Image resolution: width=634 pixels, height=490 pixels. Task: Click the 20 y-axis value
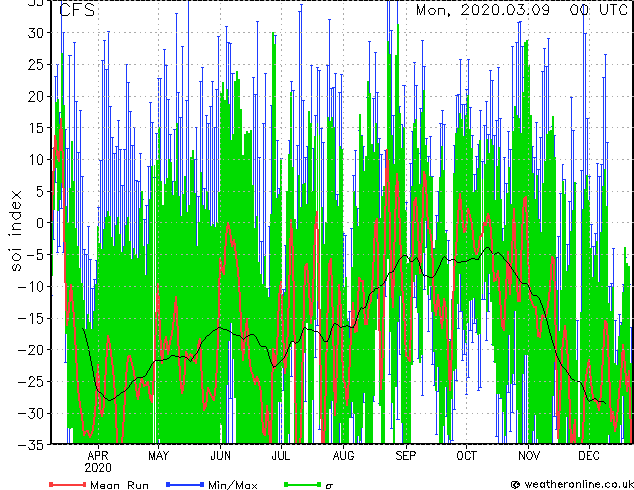coord(36,96)
